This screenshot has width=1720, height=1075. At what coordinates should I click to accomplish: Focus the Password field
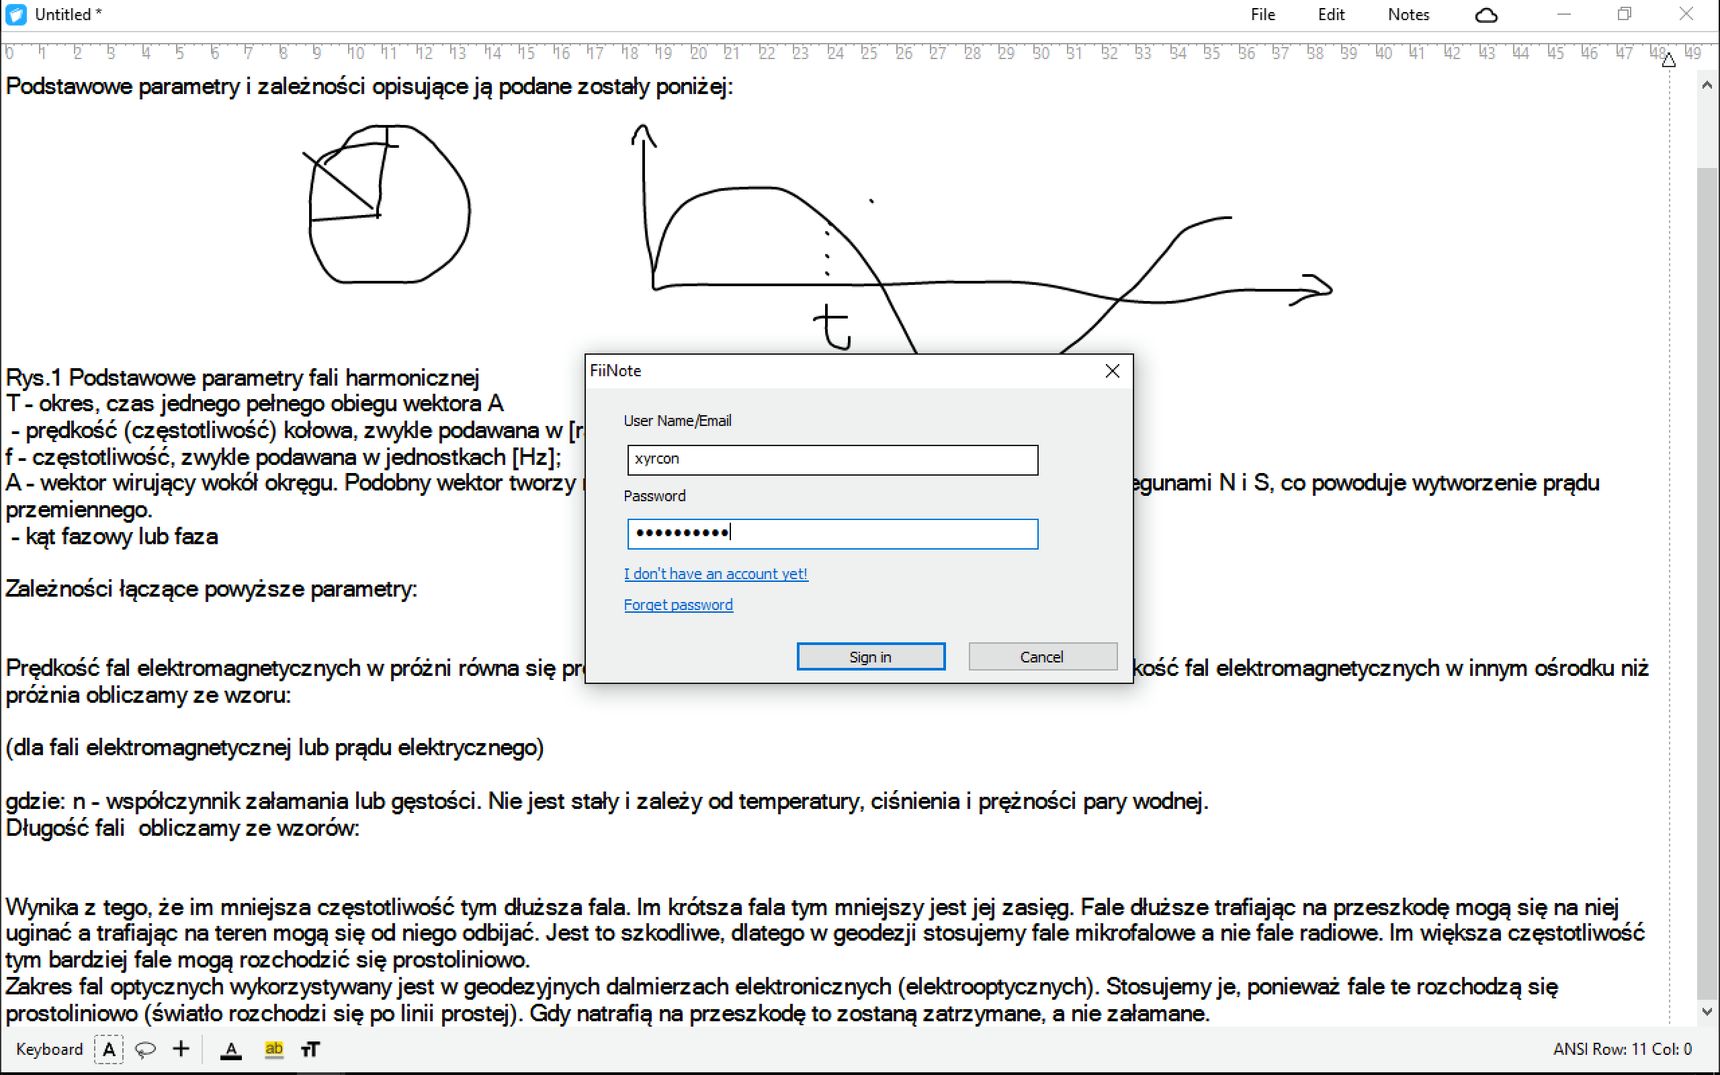pyautogui.click(x=833, y=533)
